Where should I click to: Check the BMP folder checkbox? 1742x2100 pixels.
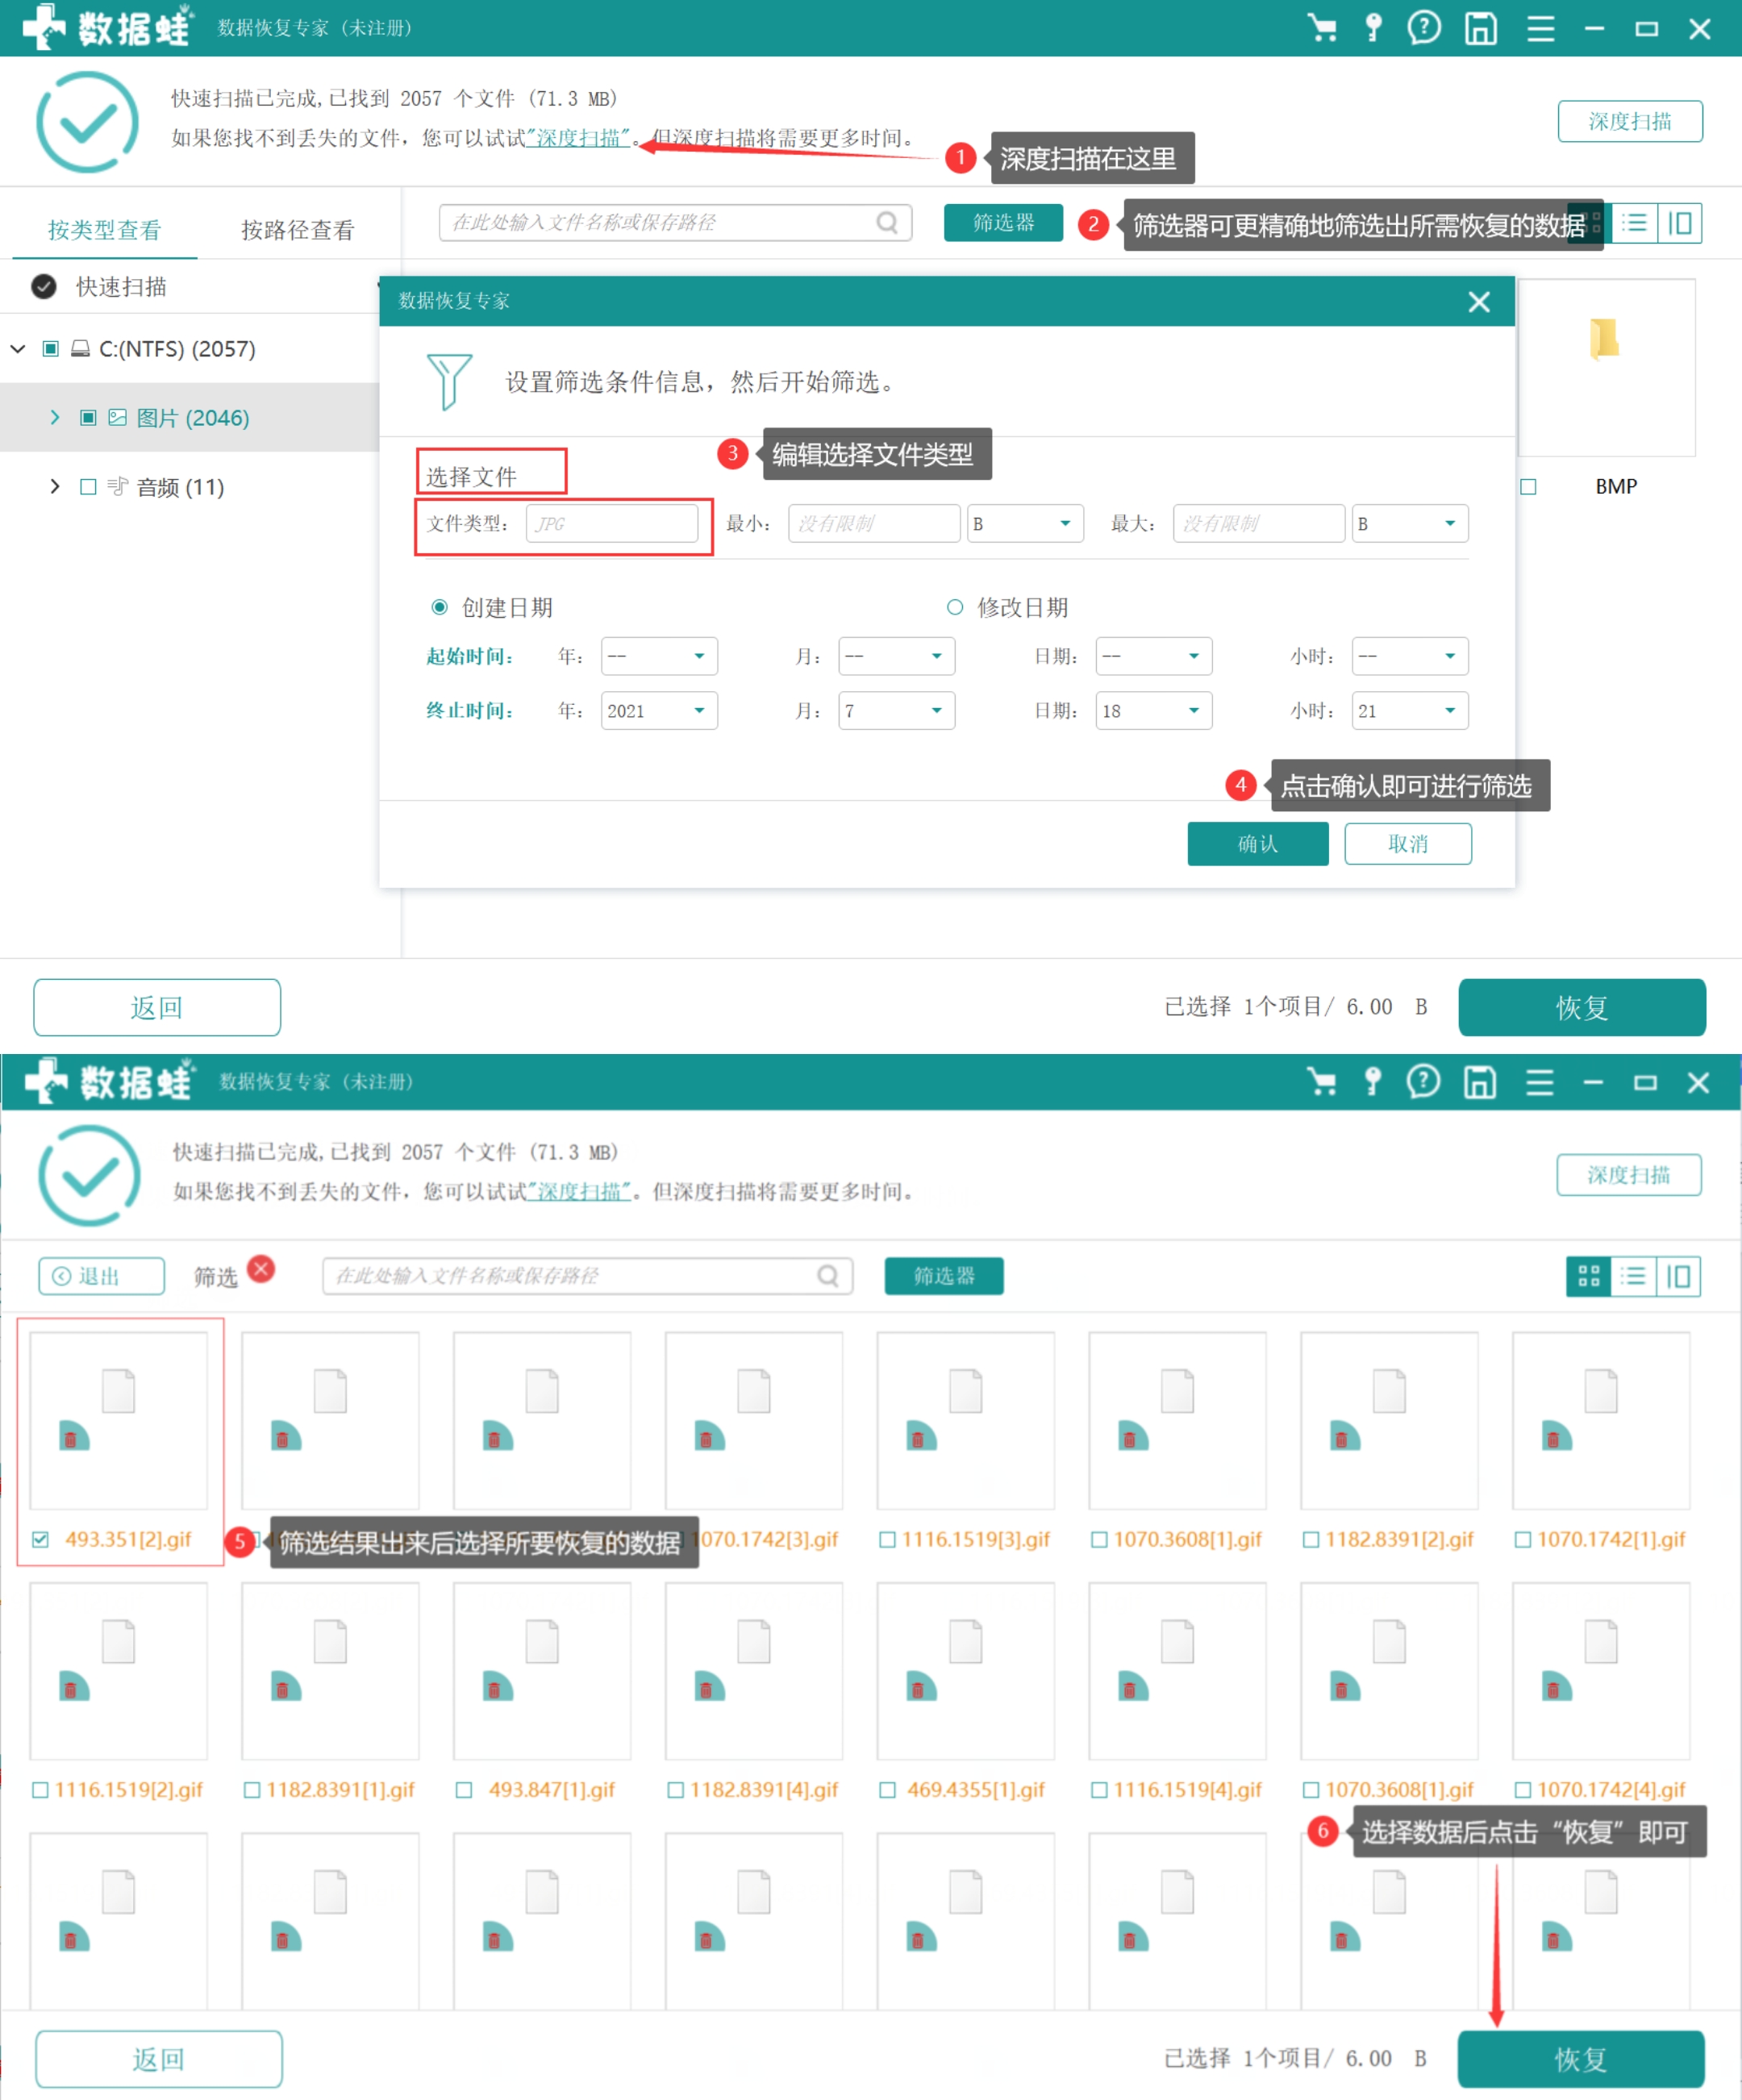pos(1528,487)
